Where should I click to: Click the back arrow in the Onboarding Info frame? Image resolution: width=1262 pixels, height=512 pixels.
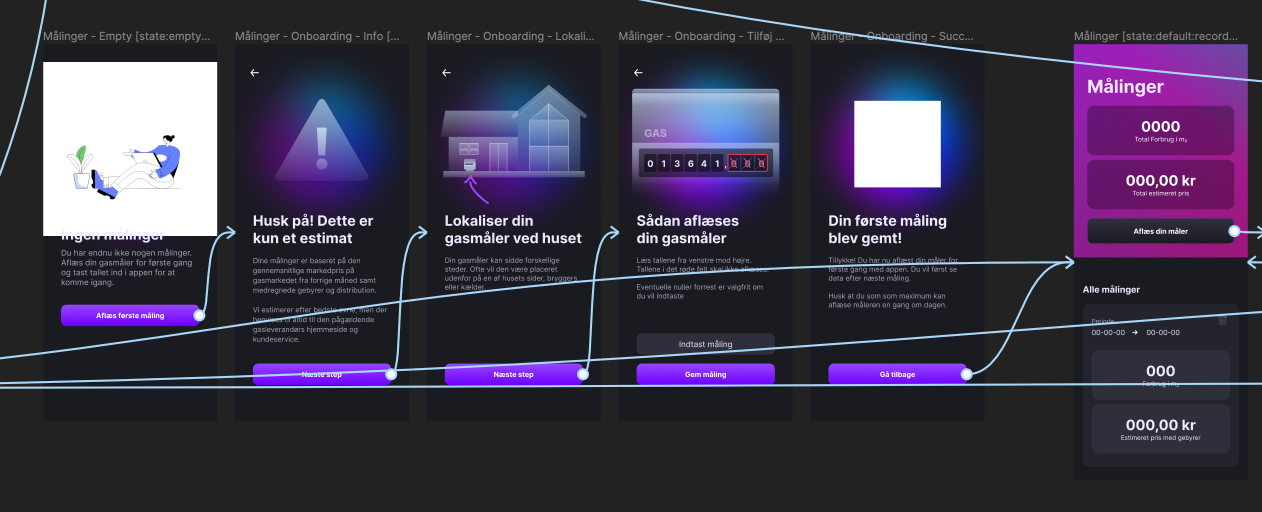(254, 73)
